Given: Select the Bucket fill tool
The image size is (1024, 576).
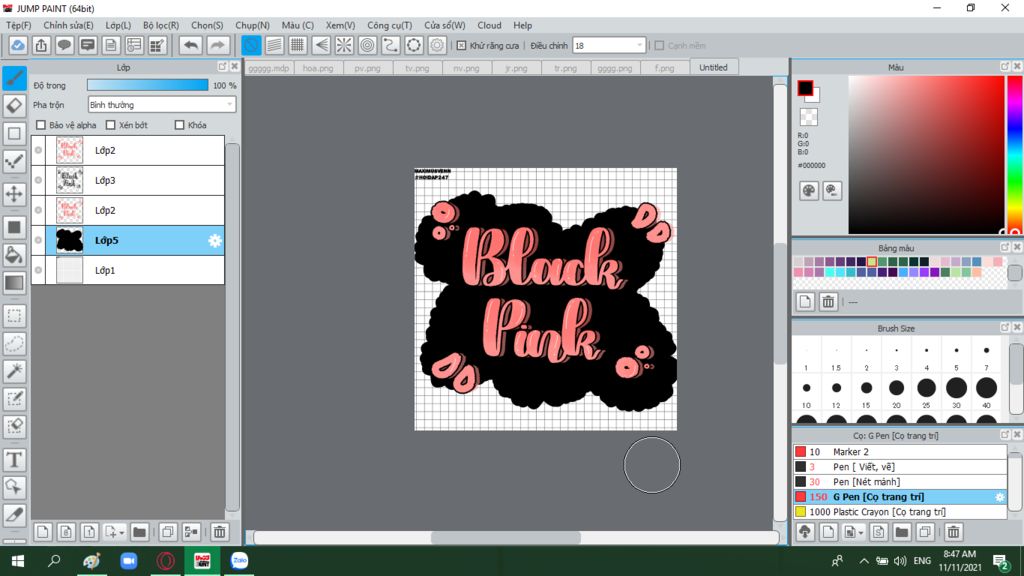Looking at the screenshot, I should click(x=14, y=255).
